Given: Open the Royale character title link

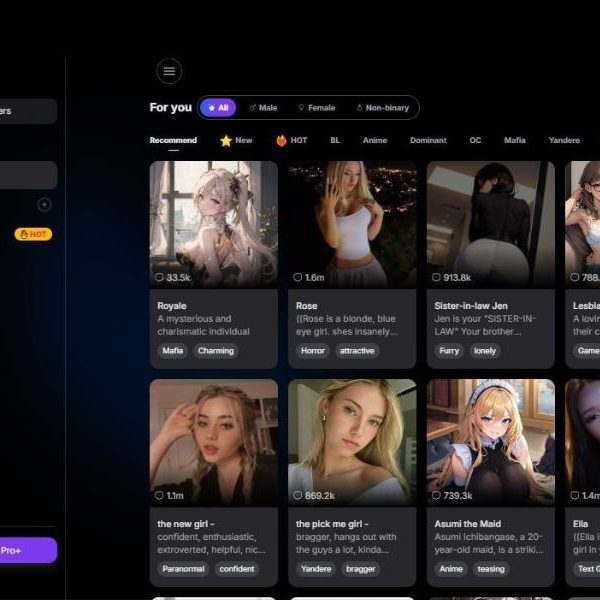Looking at the screenshot, I should [x=172, y=306].
